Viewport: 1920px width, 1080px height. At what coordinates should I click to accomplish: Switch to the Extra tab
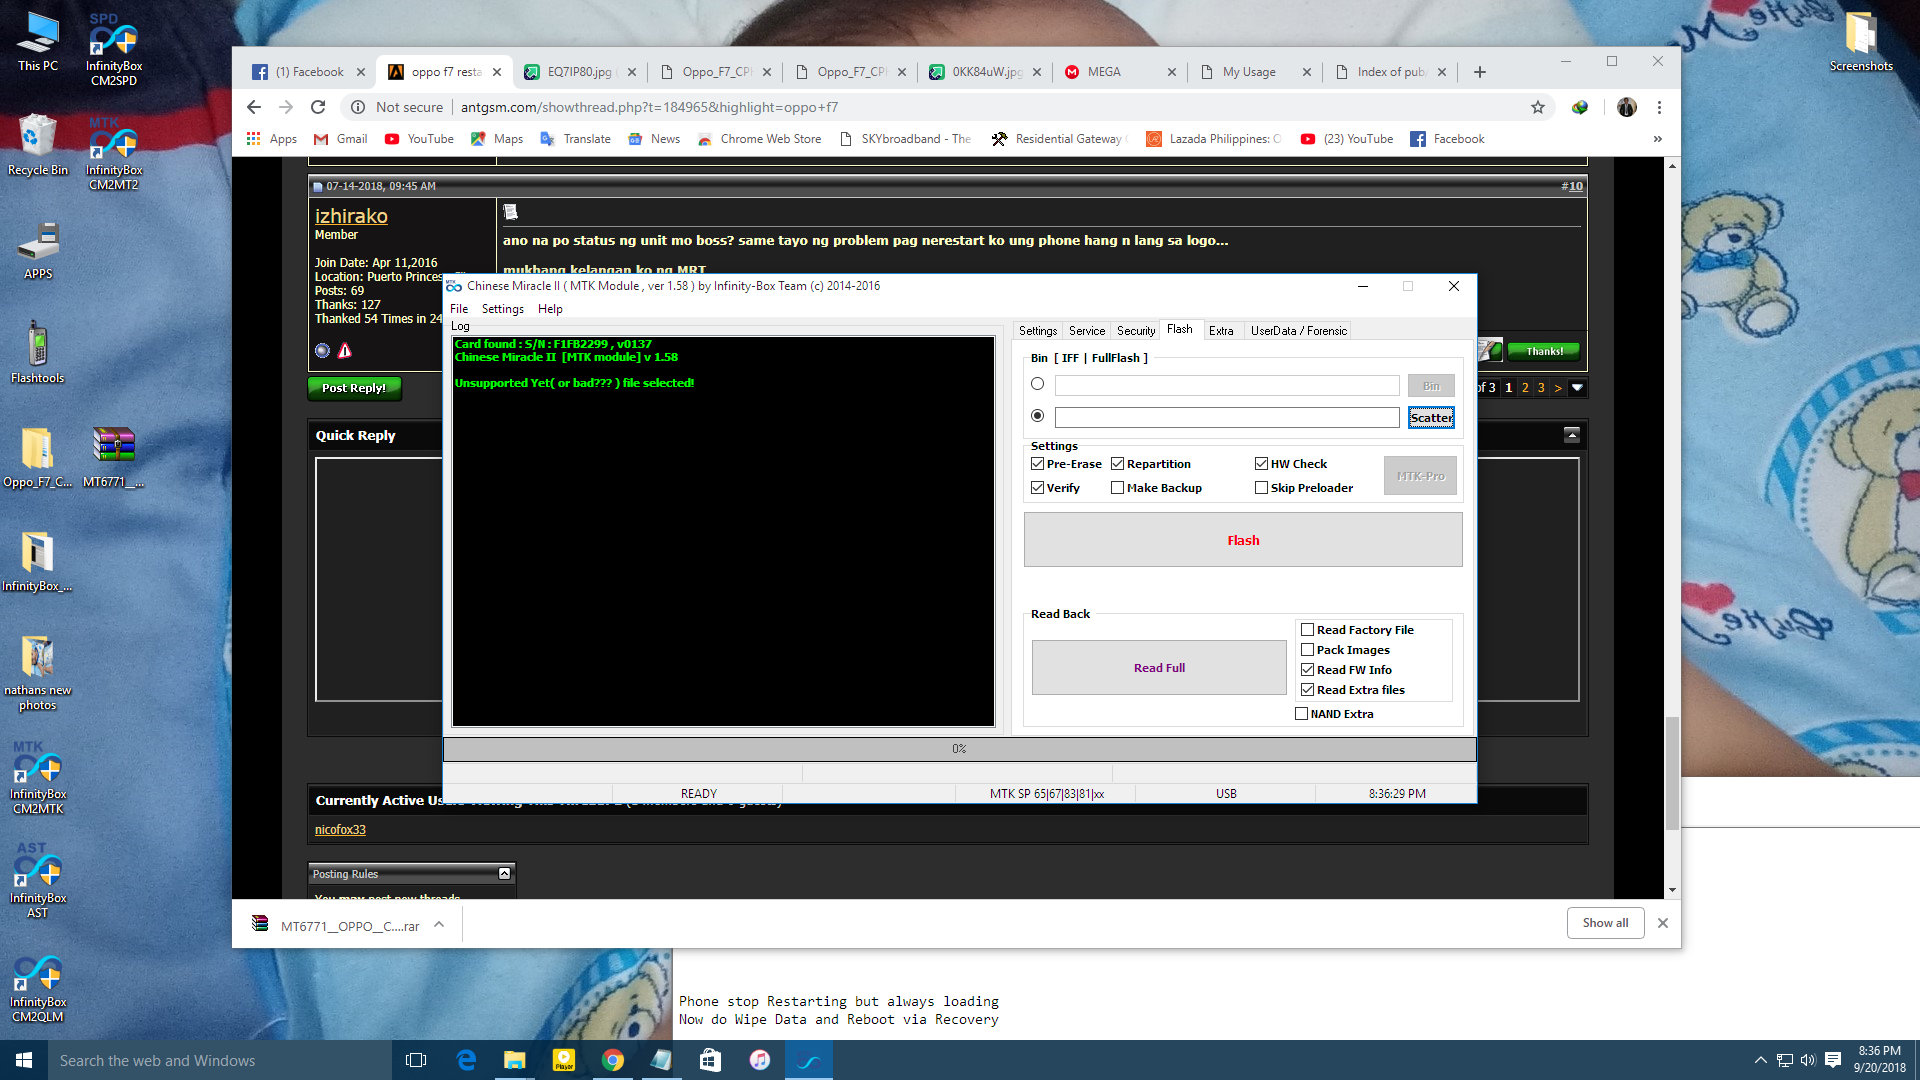click(x=1221, y=331)
